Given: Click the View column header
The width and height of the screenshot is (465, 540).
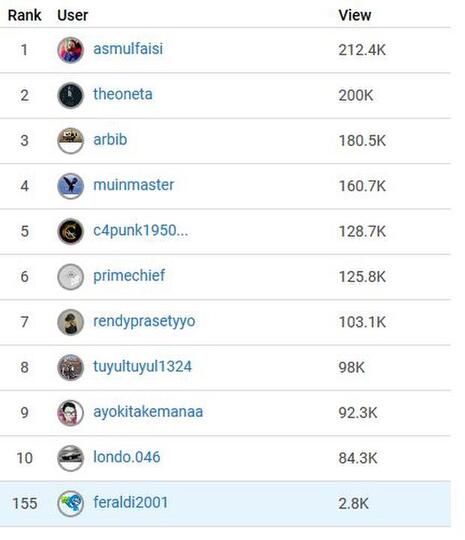Looking at the screenshot, I should [355, 15].
